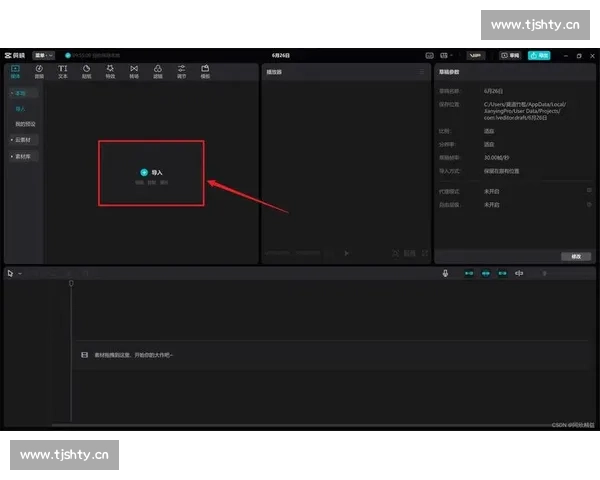The width and height of the screenshot is (600, 480).
Task: Click the draft name value 6月26日
Action: point(493,91)
